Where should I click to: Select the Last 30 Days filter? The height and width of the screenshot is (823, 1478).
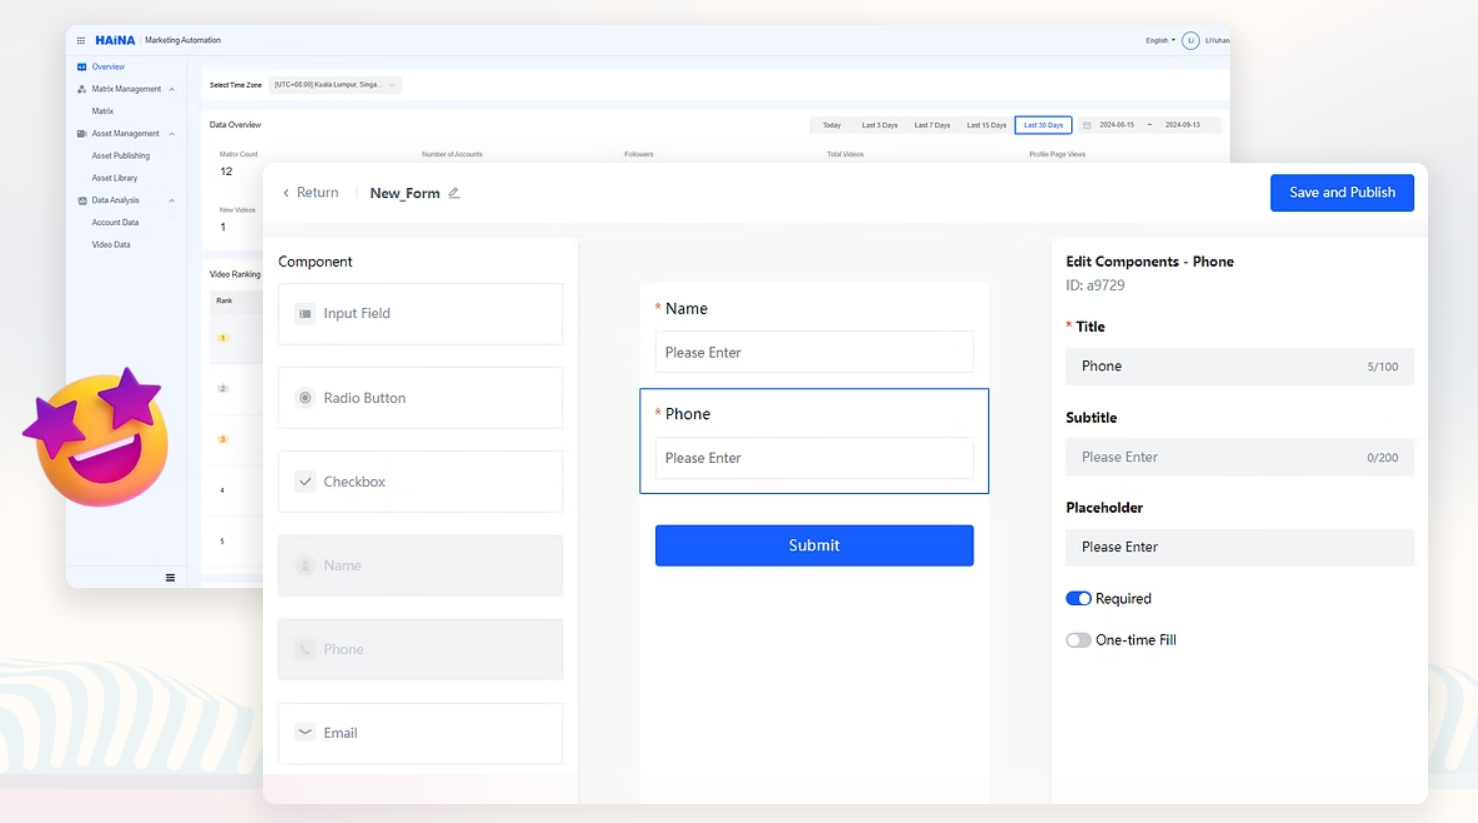coord(1043,125)
